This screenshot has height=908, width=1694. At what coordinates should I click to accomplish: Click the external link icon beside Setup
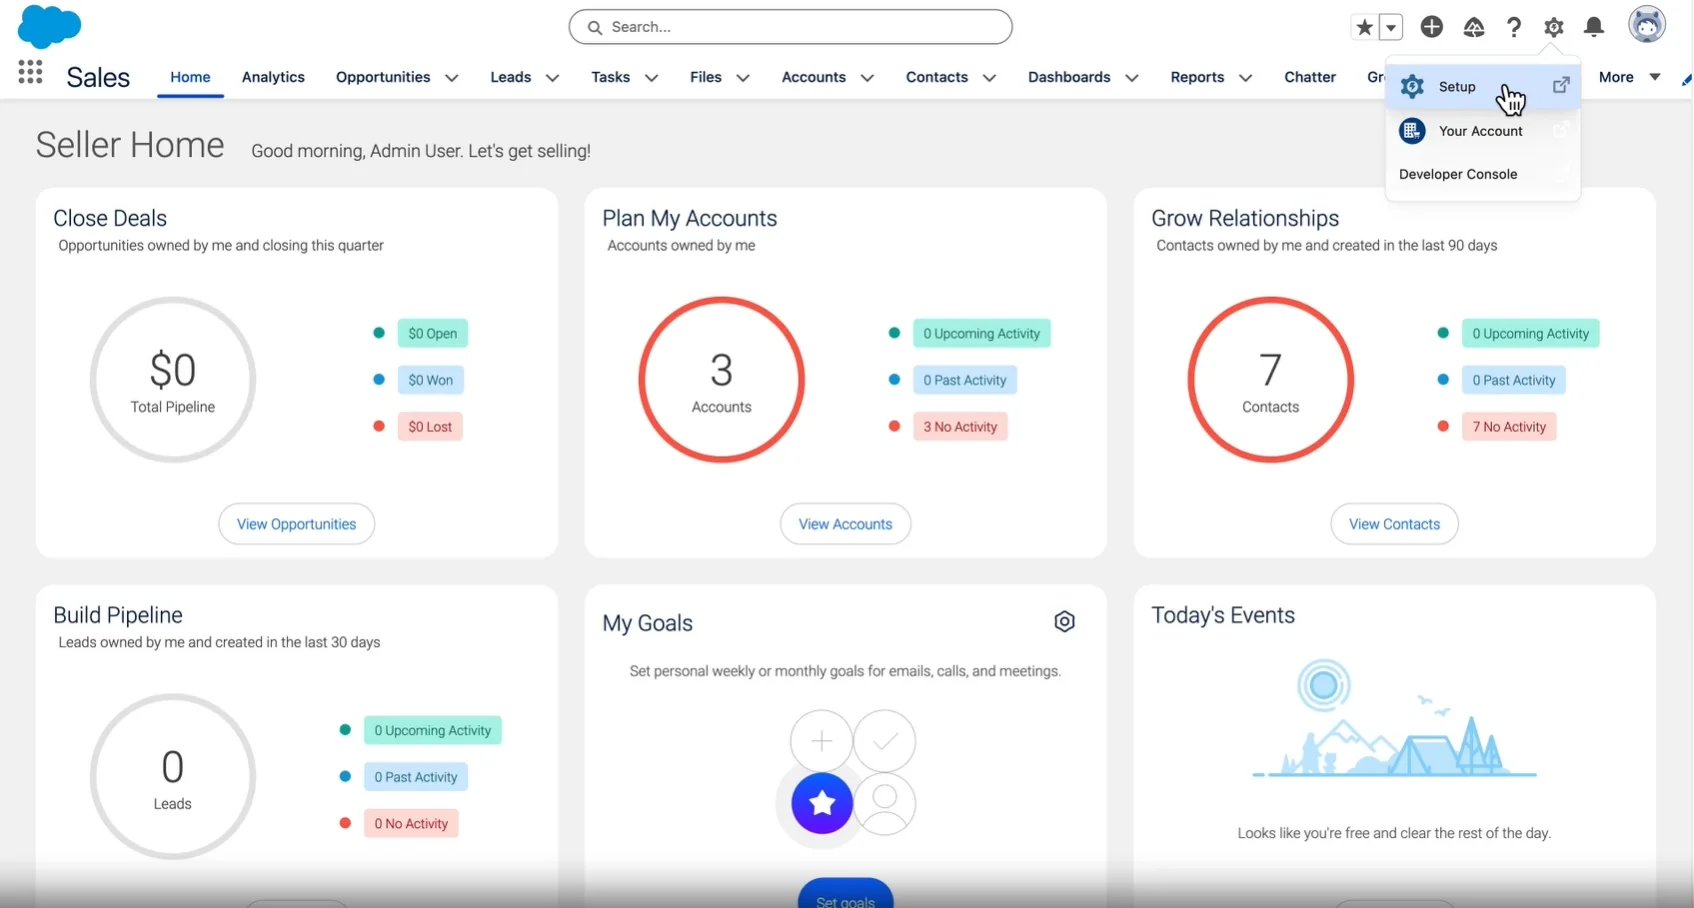point(1561,86)
